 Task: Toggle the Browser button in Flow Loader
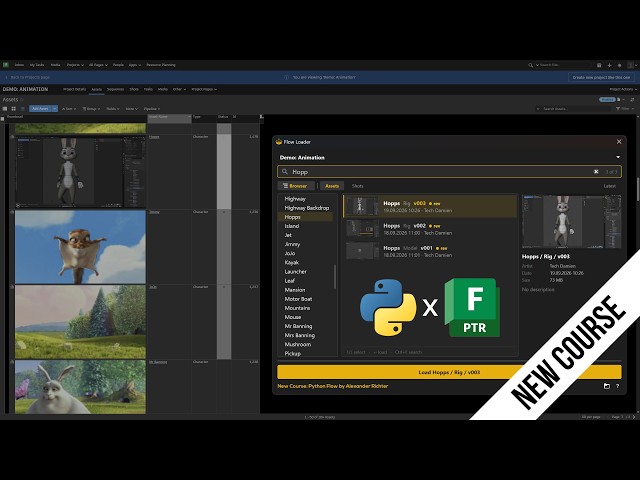pos(296,186)
